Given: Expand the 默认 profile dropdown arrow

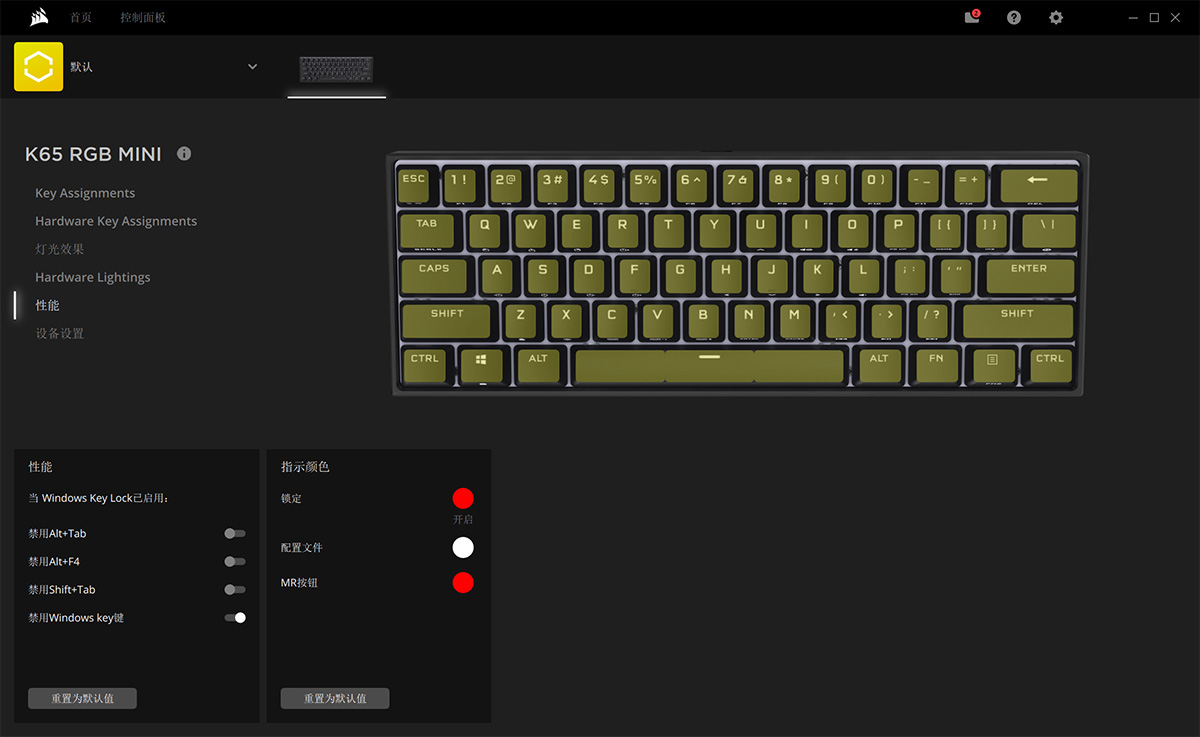Looking at the screenshot, I should tap(252, 67).
